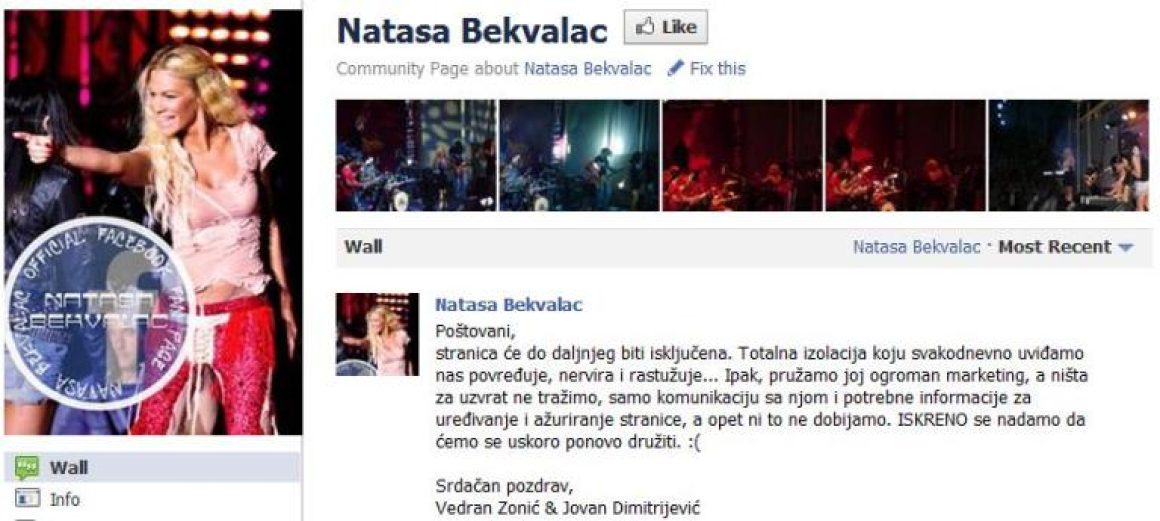Image resolution: width=1160 pixels, height=521 pixels.
Task: Select the Wall tab in left sidebar
Action: point(151,467)
